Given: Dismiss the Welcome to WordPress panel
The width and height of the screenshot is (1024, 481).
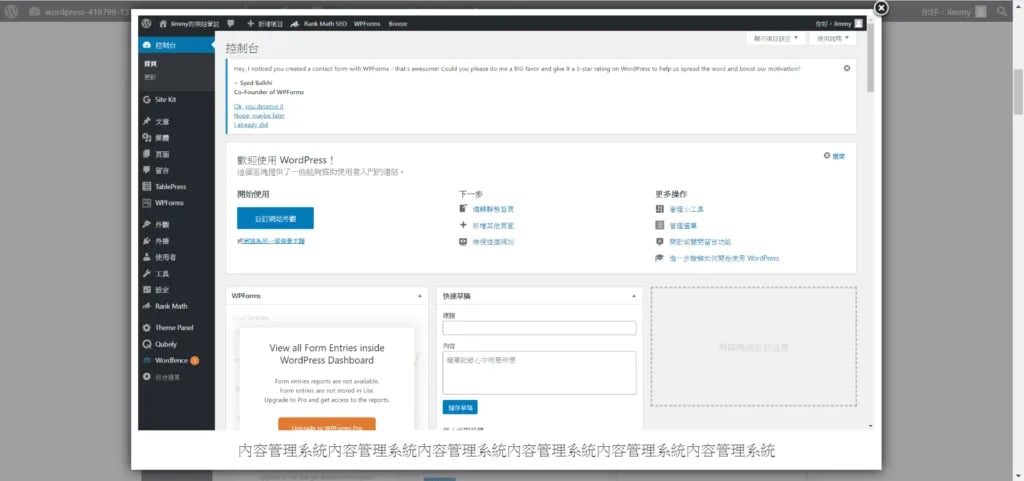Looking at the screenshot, I should (835, 156).
